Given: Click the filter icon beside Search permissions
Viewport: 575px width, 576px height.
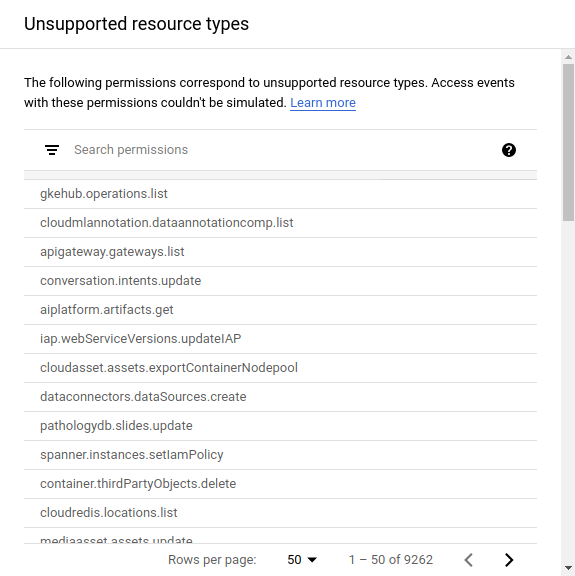Looking at the screenshot, I should pos(52,150).
